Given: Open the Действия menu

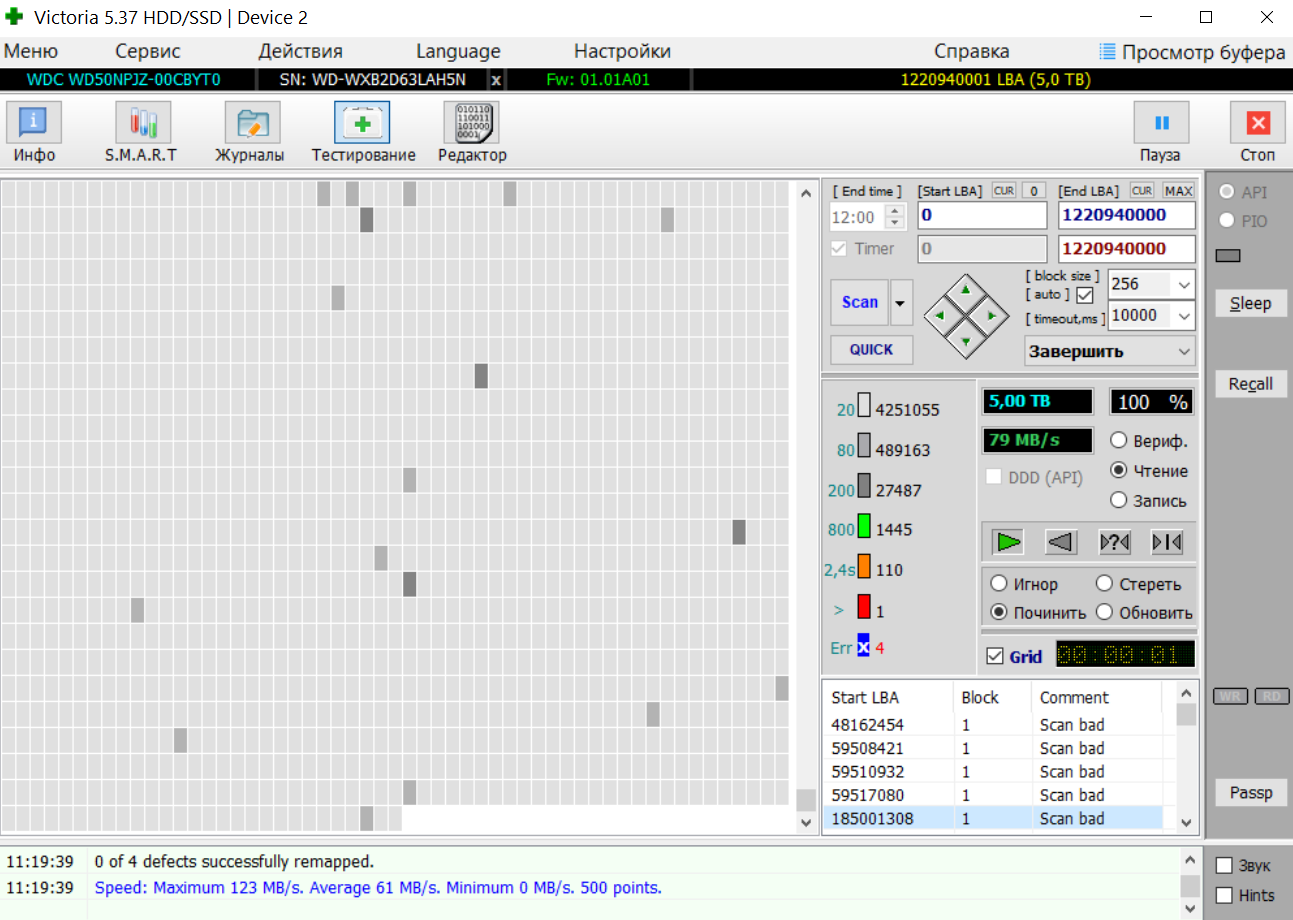Looking at the screenshot, I should tap(300, 51).
